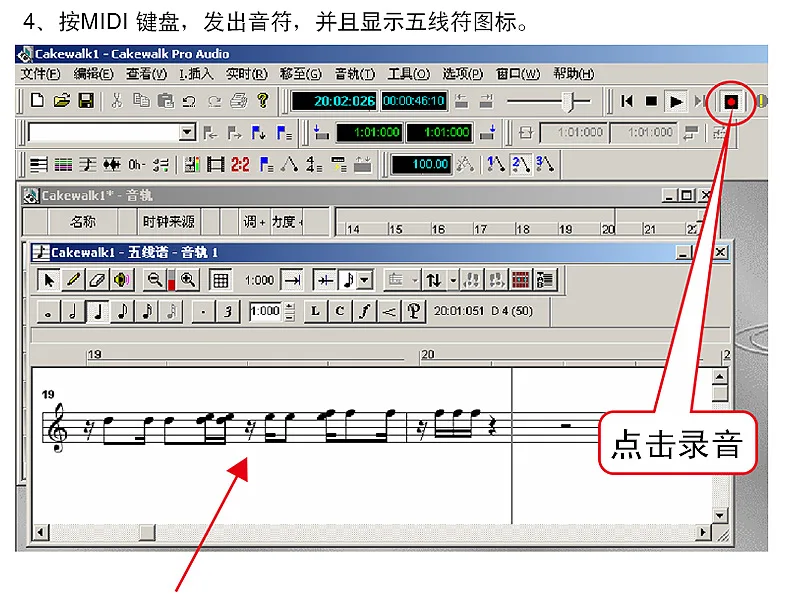Select the hairpin crescendo tool

click(x=388, y=311)
